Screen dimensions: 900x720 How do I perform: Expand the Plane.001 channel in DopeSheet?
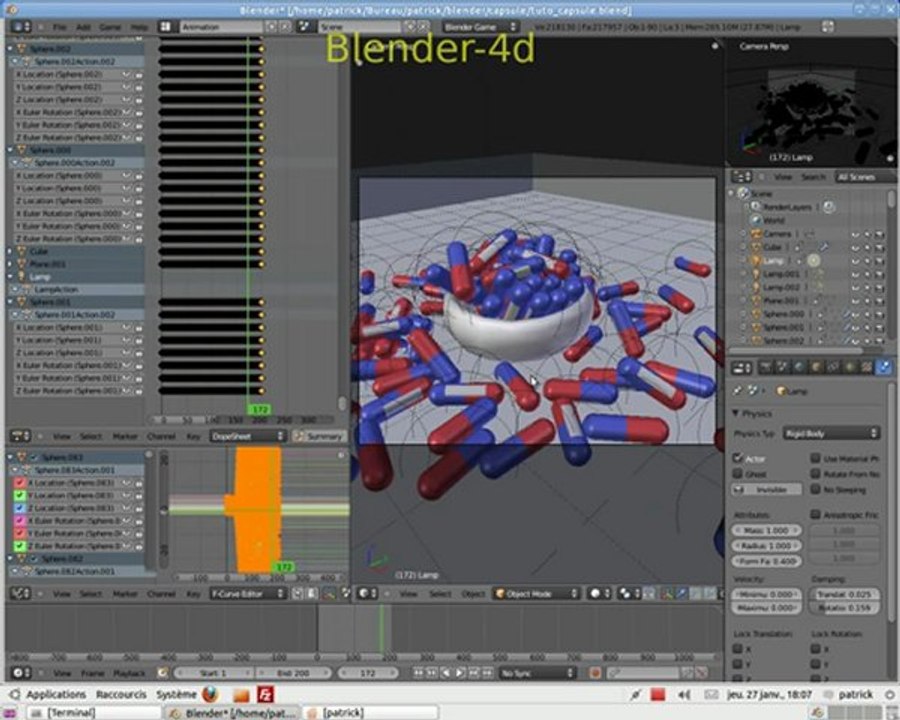tap(10, 264)
